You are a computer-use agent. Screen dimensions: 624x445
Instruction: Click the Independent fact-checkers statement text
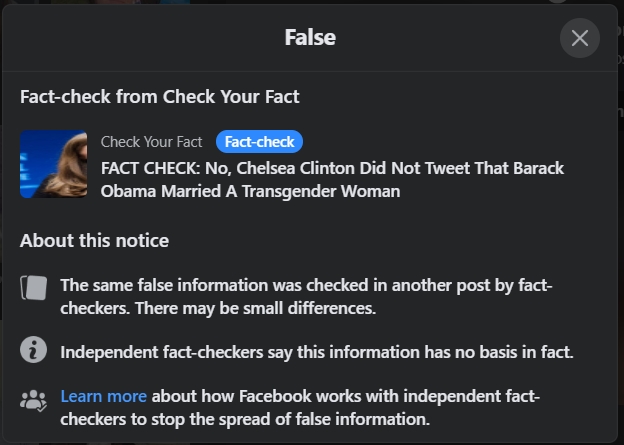pos(316,352)
